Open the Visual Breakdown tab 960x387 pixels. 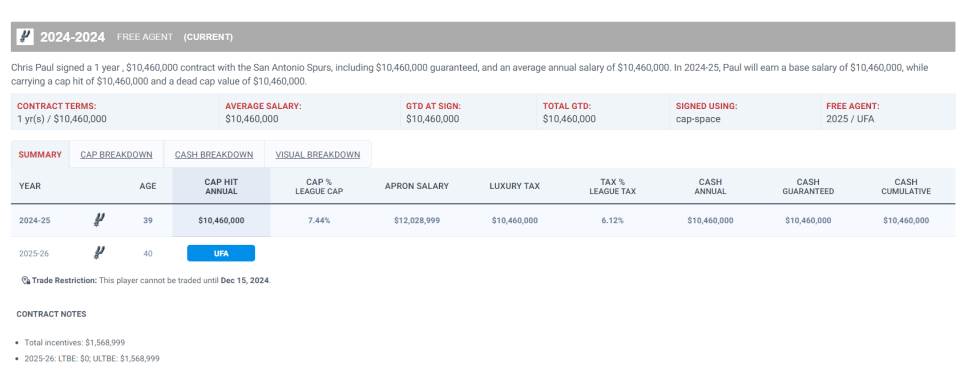(x=318, y=154)
